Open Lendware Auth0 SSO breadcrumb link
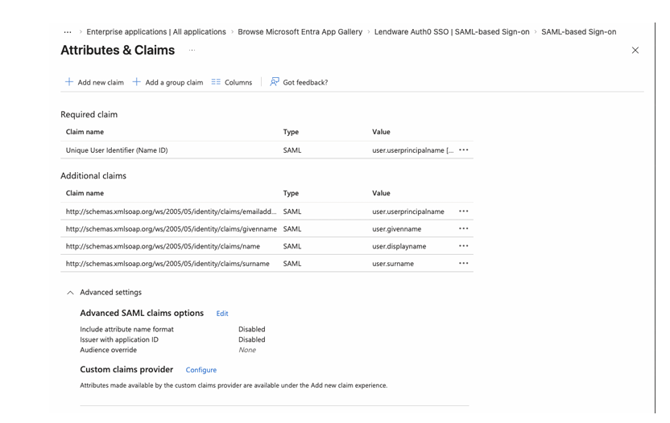Image resolution: width=670 pixels, height=423 pixels. tap(451, 32)
